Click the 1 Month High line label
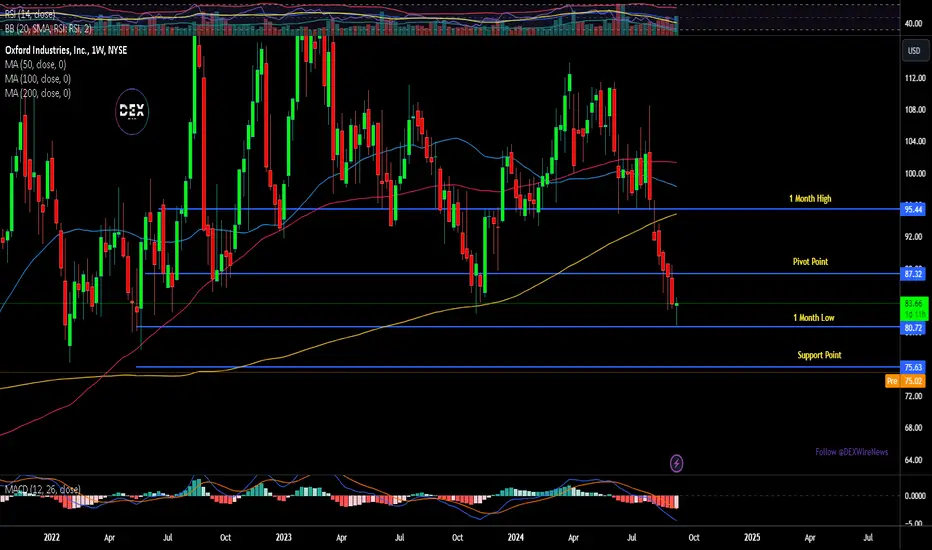Viewport: 932px width, 550px height. coord(810,199)
